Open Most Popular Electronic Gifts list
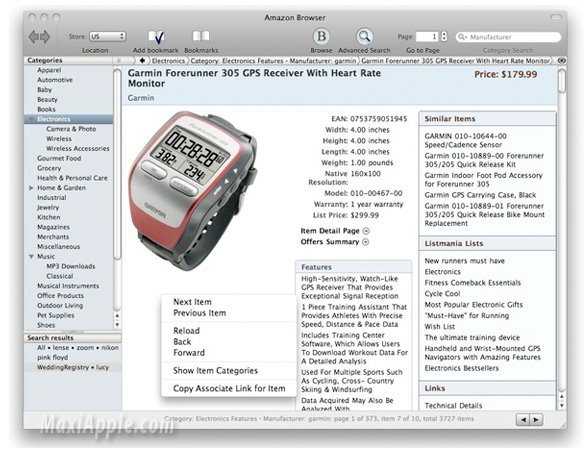This screenshot has height=451, width=586. [474, 305]
